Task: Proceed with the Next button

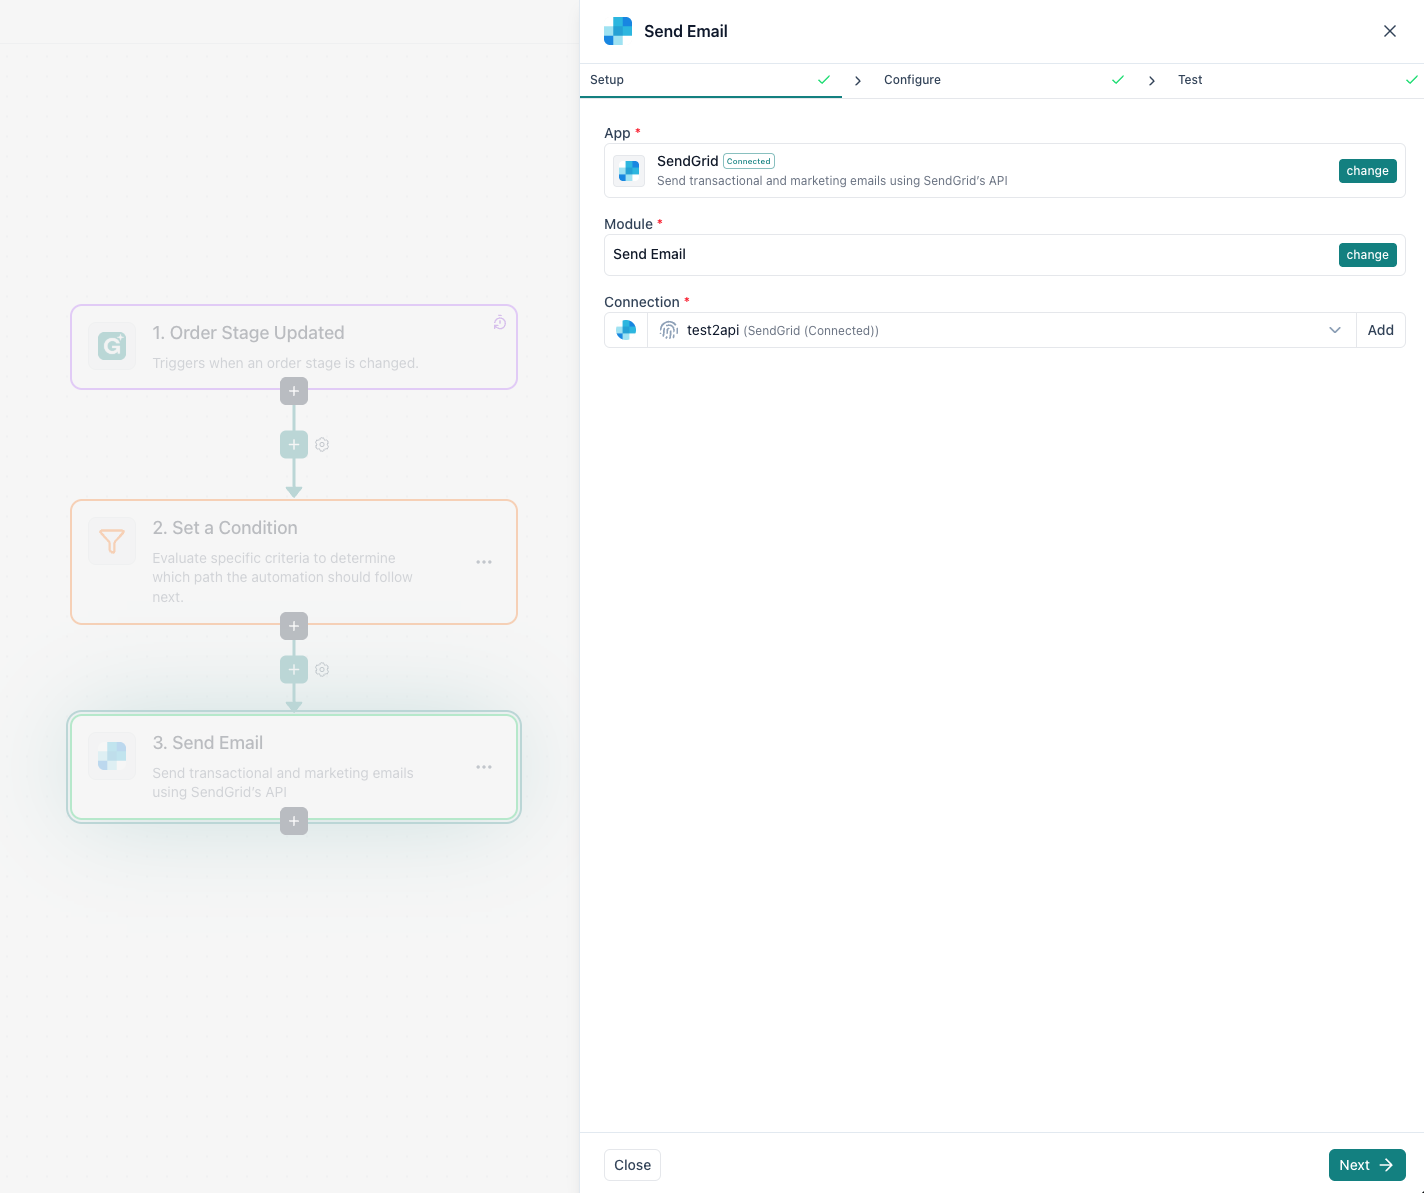Action: coord(1366,1165)
